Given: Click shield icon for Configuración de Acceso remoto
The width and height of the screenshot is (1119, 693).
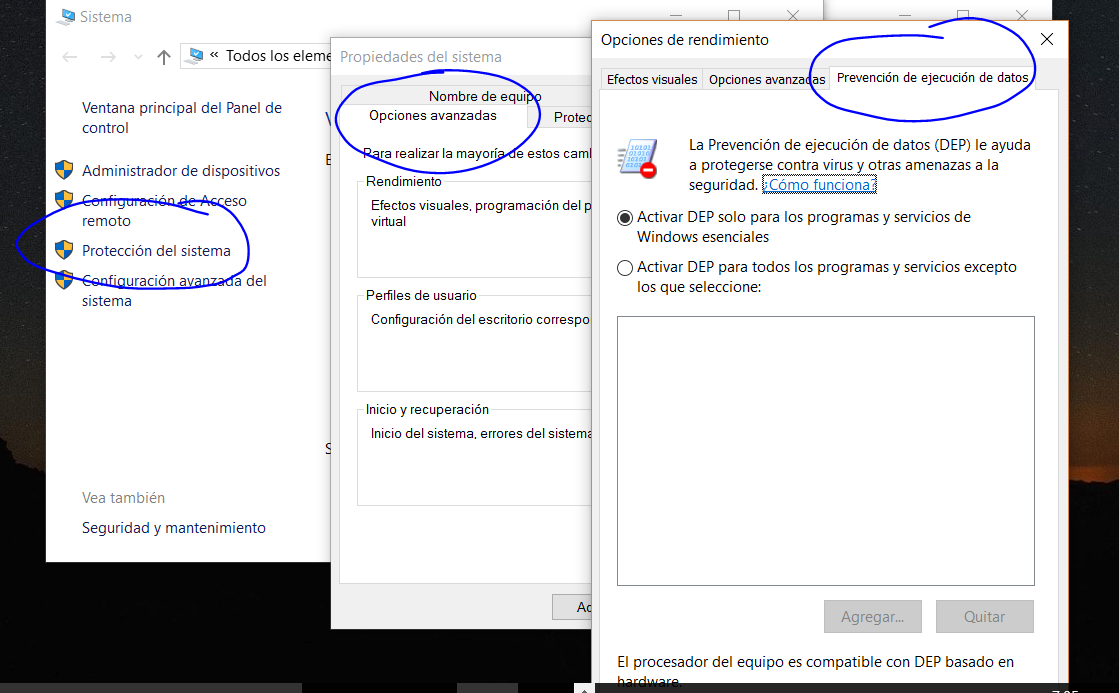Looking at the screenshot, I should pos(64,200).
